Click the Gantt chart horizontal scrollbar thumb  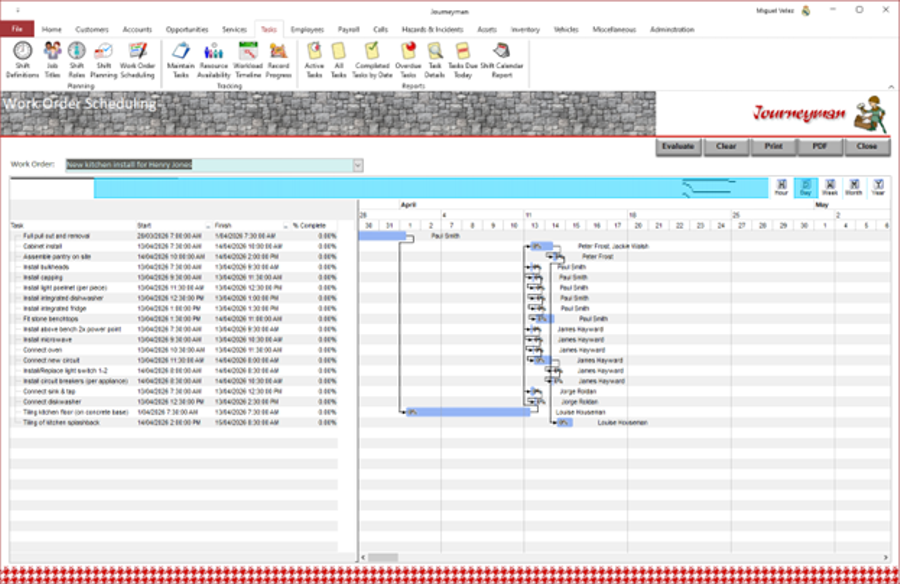click(383, 557)
